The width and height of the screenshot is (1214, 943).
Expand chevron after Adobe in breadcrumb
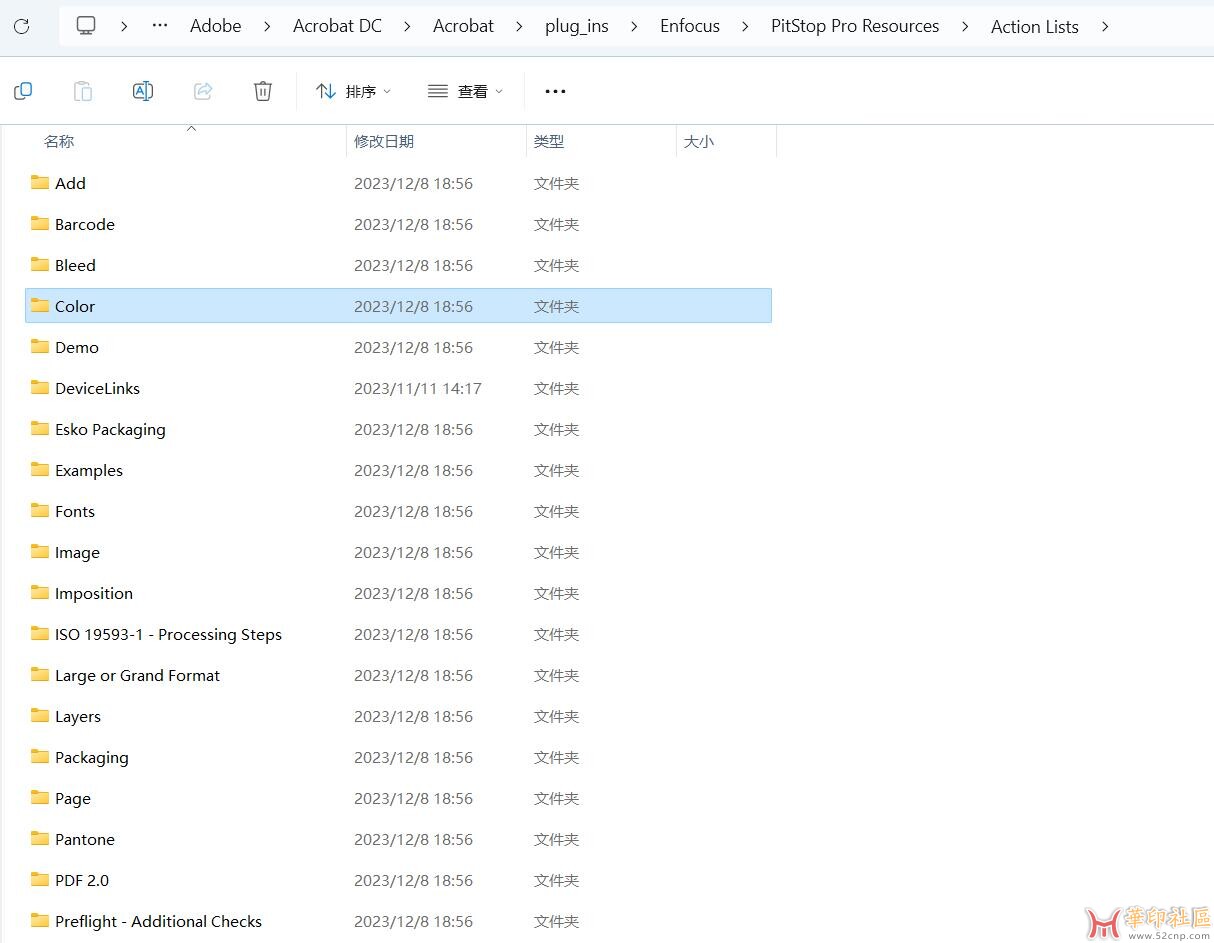click(267, 26)
